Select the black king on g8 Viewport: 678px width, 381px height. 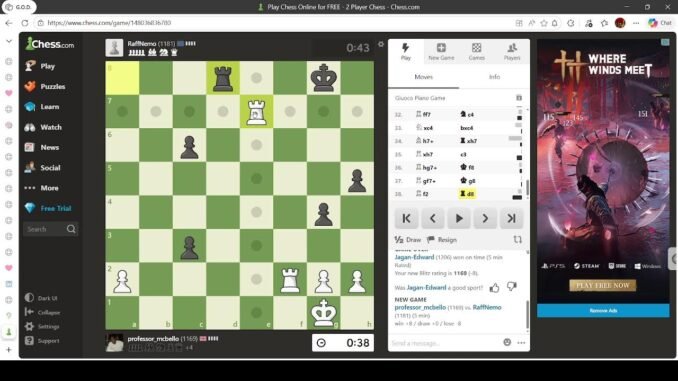(323, 78)
